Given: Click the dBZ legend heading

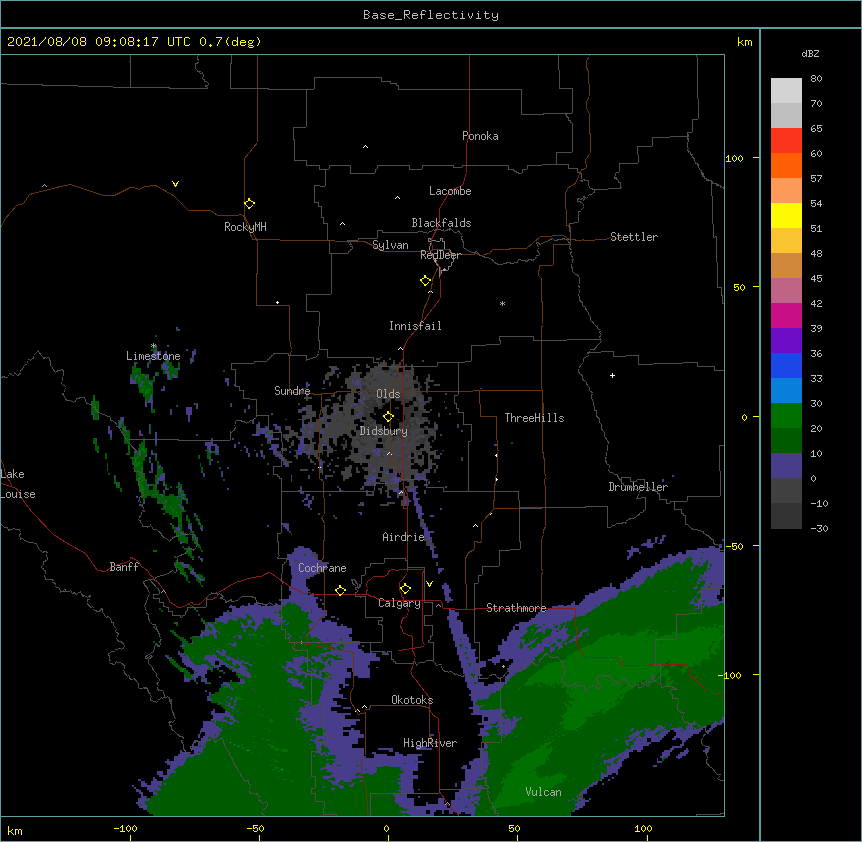Looking at the screenshot, I should click(x=810, y=53).
